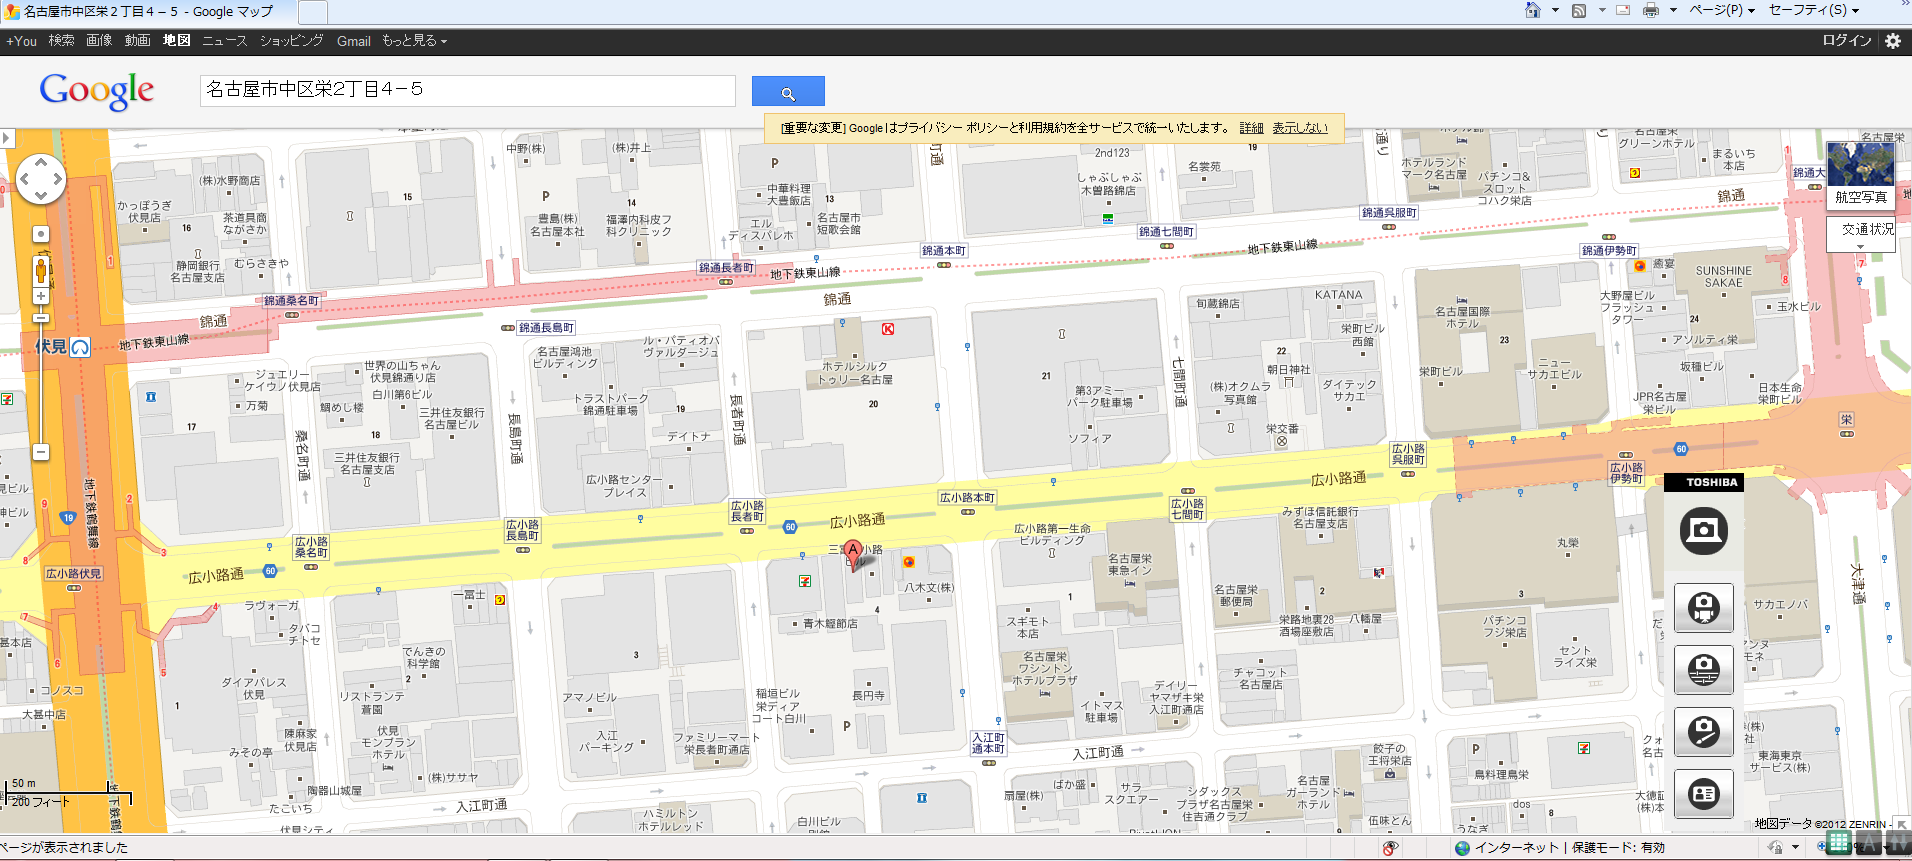Open the print options dropdown arrow
Screen dimensions: 1912x861
(x=1673, y=10)
